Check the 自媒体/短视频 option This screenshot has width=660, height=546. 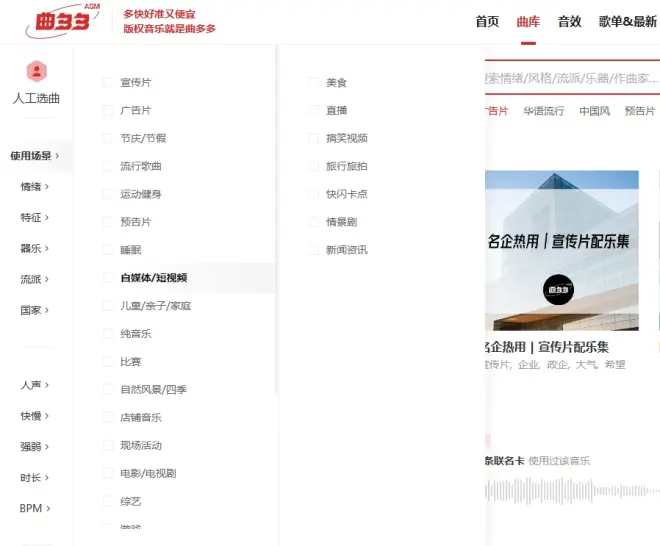click(108, 278)
